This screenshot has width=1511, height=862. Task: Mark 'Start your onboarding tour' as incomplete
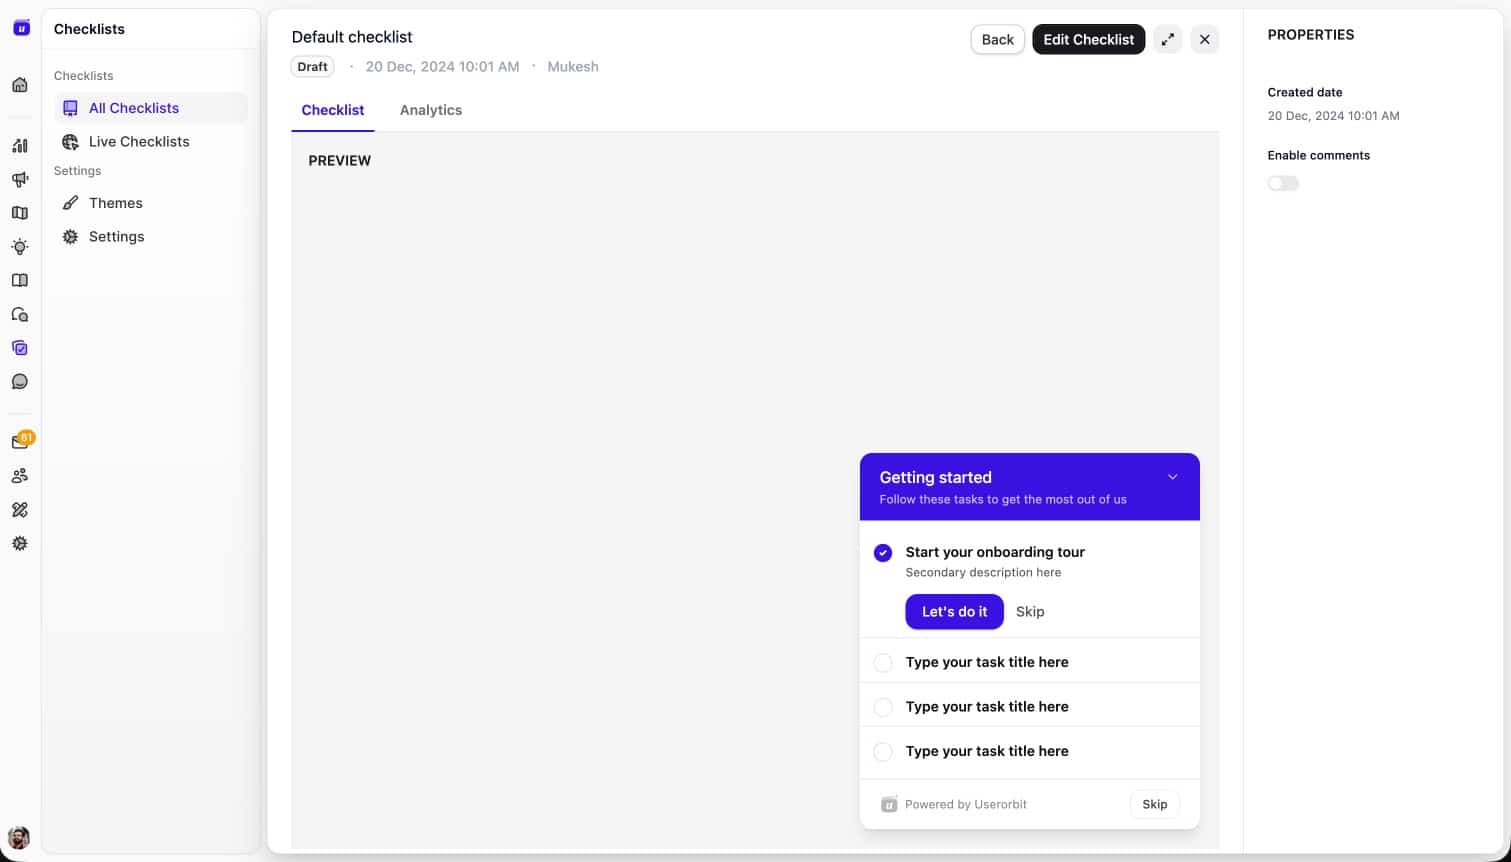[883, 552]
